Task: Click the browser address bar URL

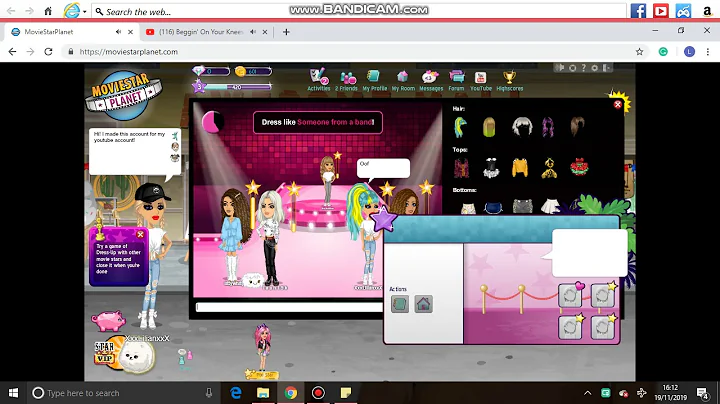Action: click(x=129, y=52)
